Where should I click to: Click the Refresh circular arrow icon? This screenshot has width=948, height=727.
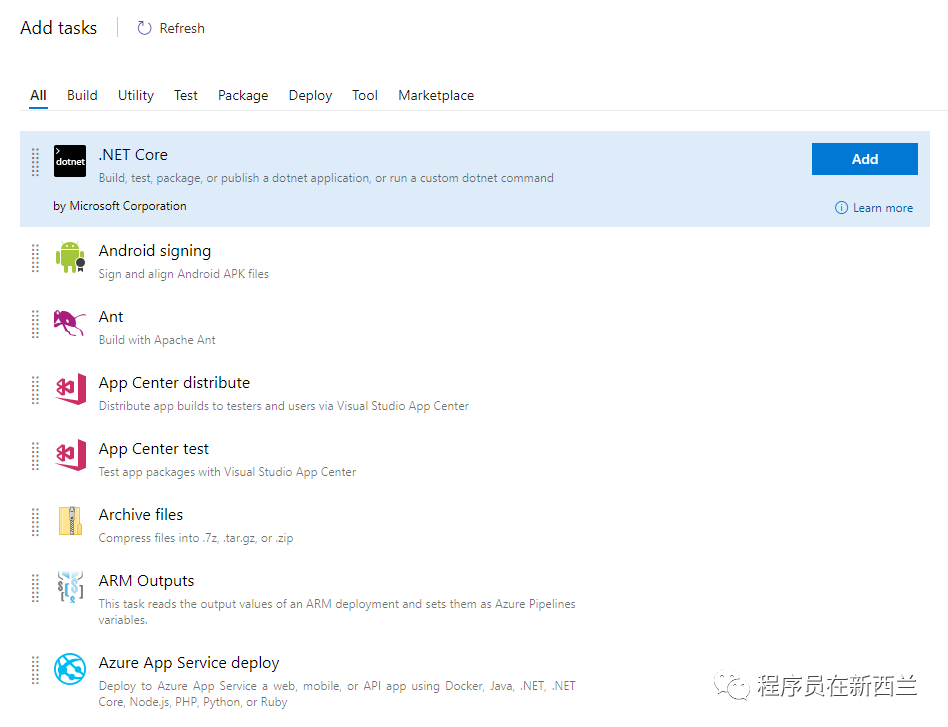(144, 28)
